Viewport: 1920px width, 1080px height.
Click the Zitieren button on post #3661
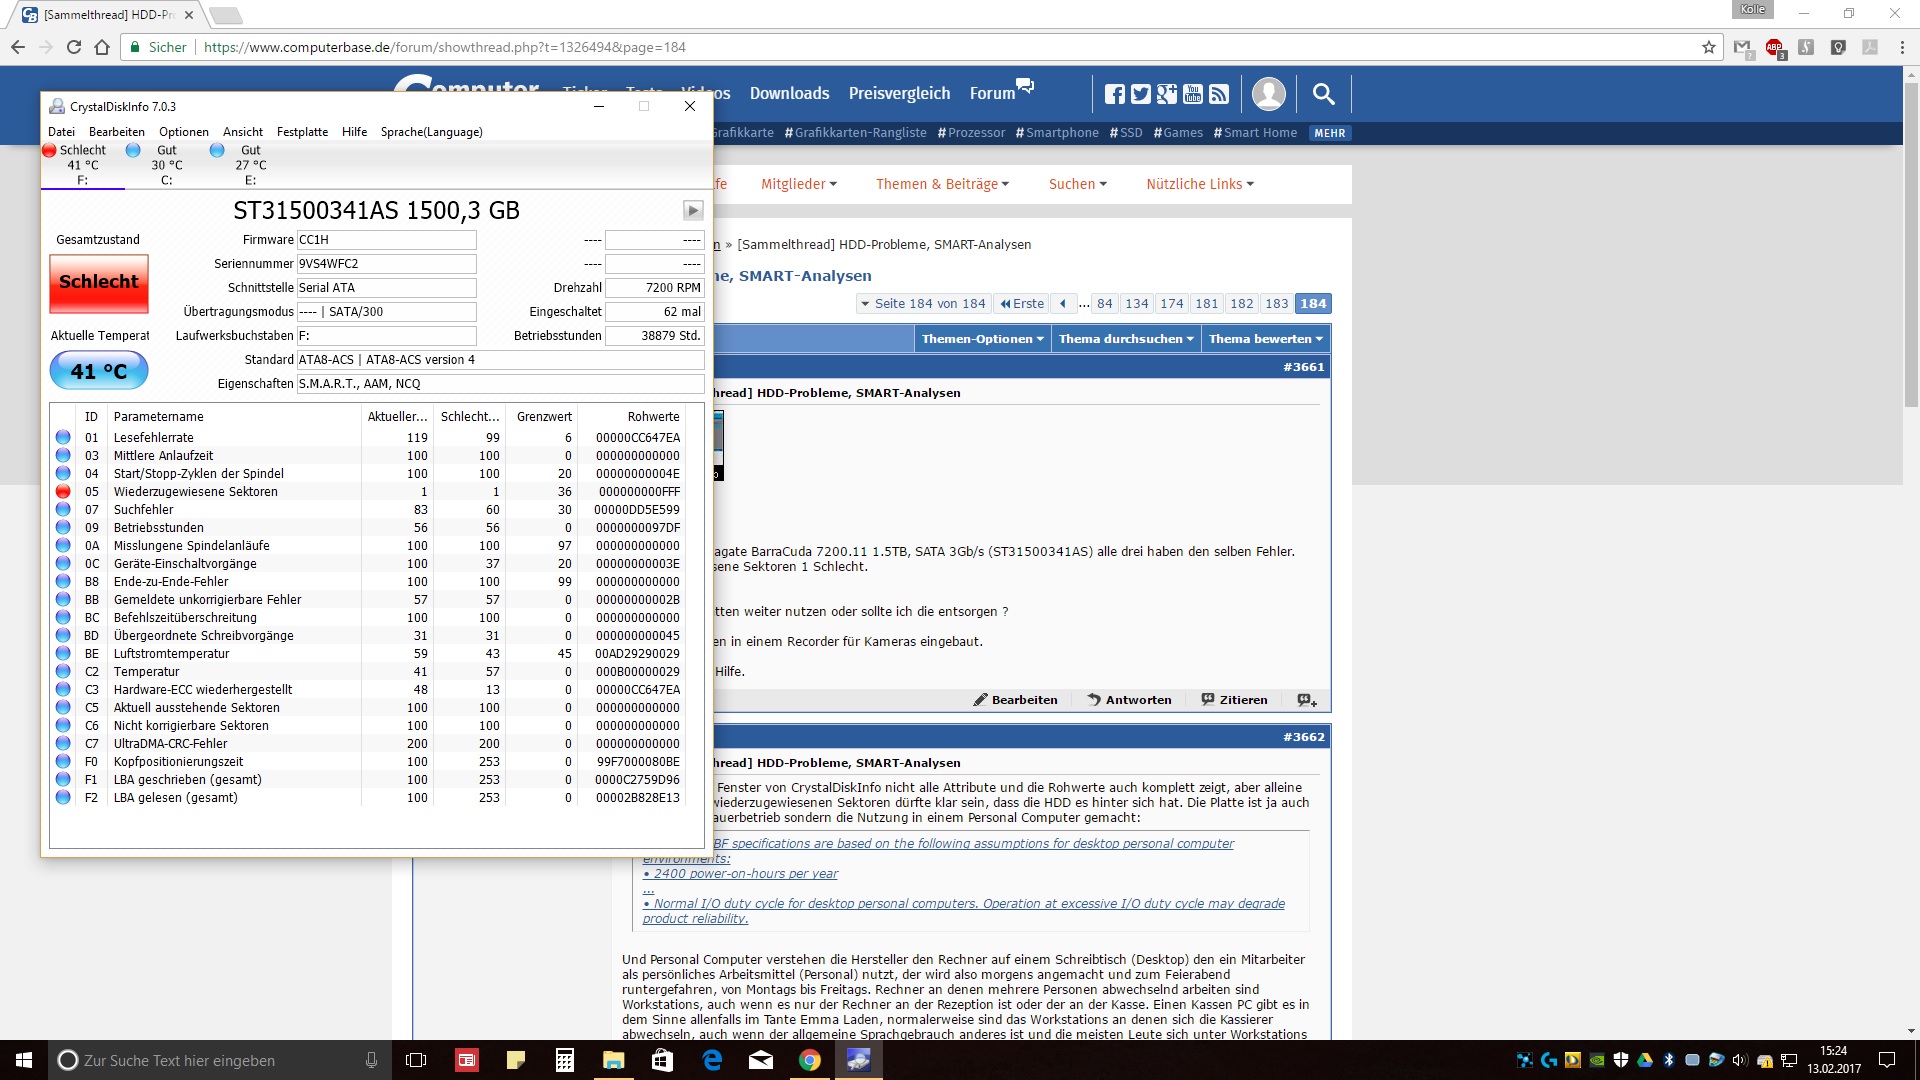click(x=1234, y=700)
